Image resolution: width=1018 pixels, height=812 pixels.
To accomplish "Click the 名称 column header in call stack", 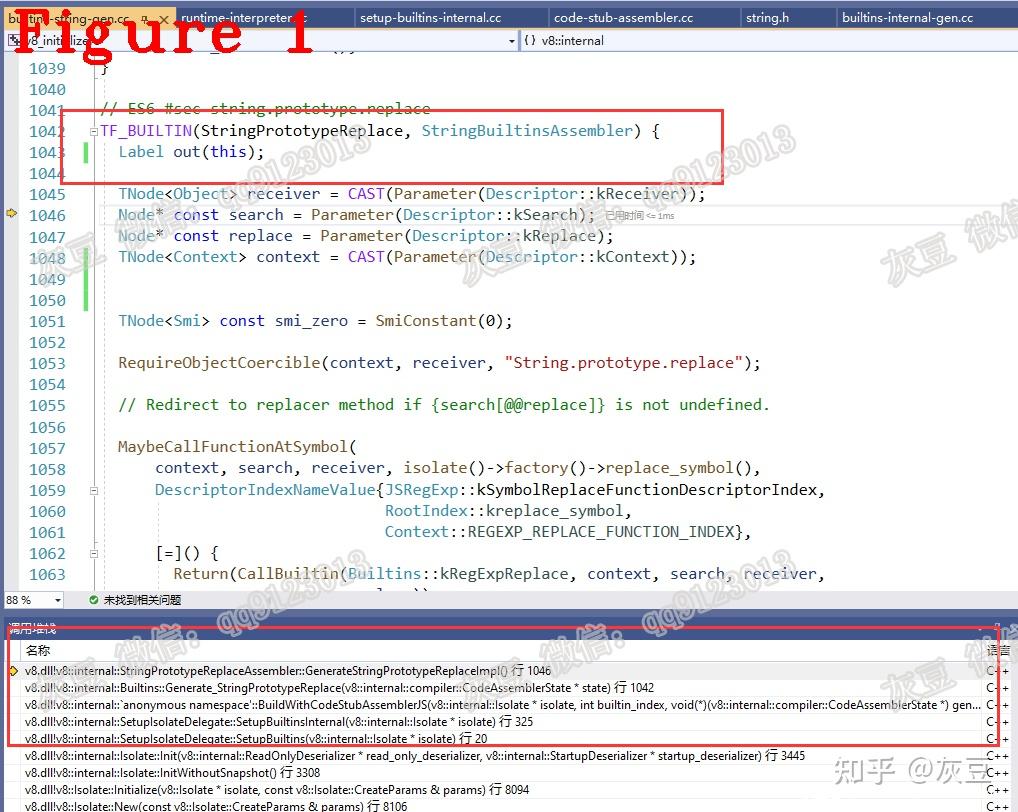I will pos(38,650).
